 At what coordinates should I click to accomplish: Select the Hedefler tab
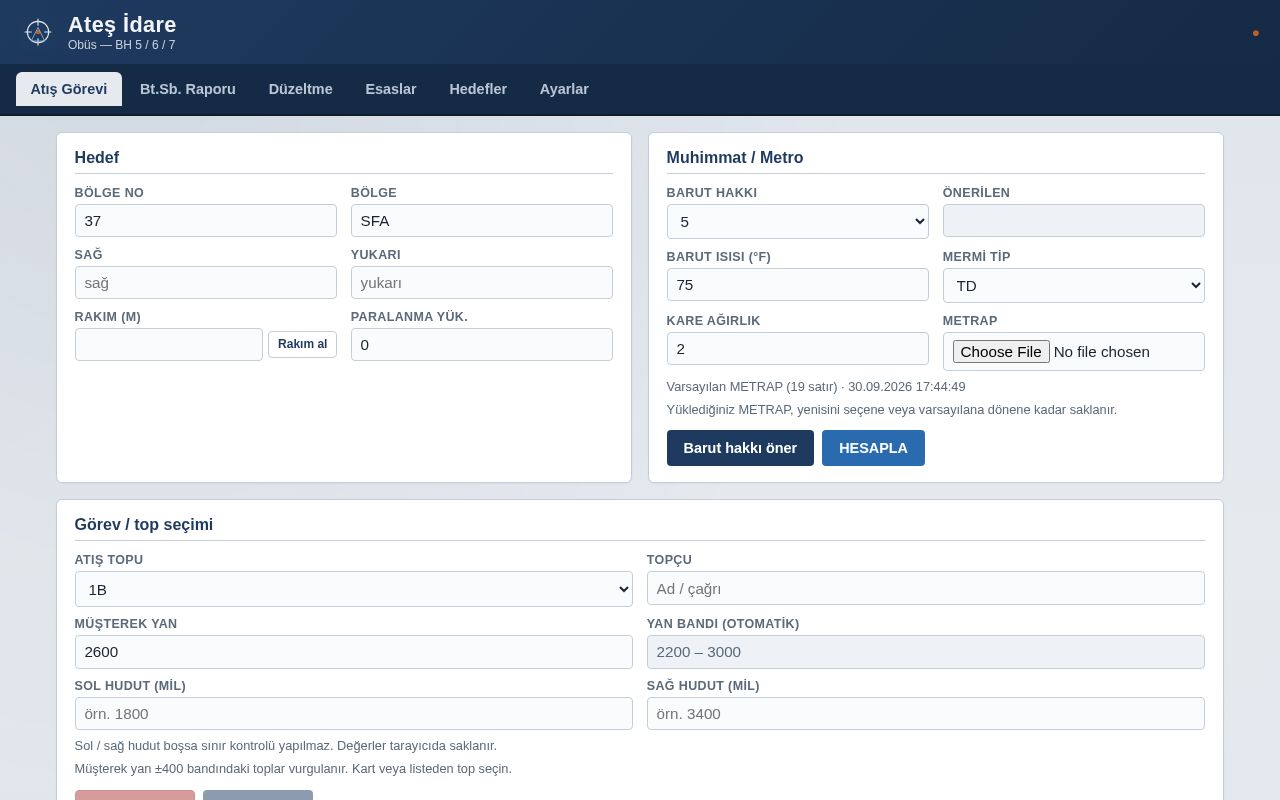[x=478, y=89]
